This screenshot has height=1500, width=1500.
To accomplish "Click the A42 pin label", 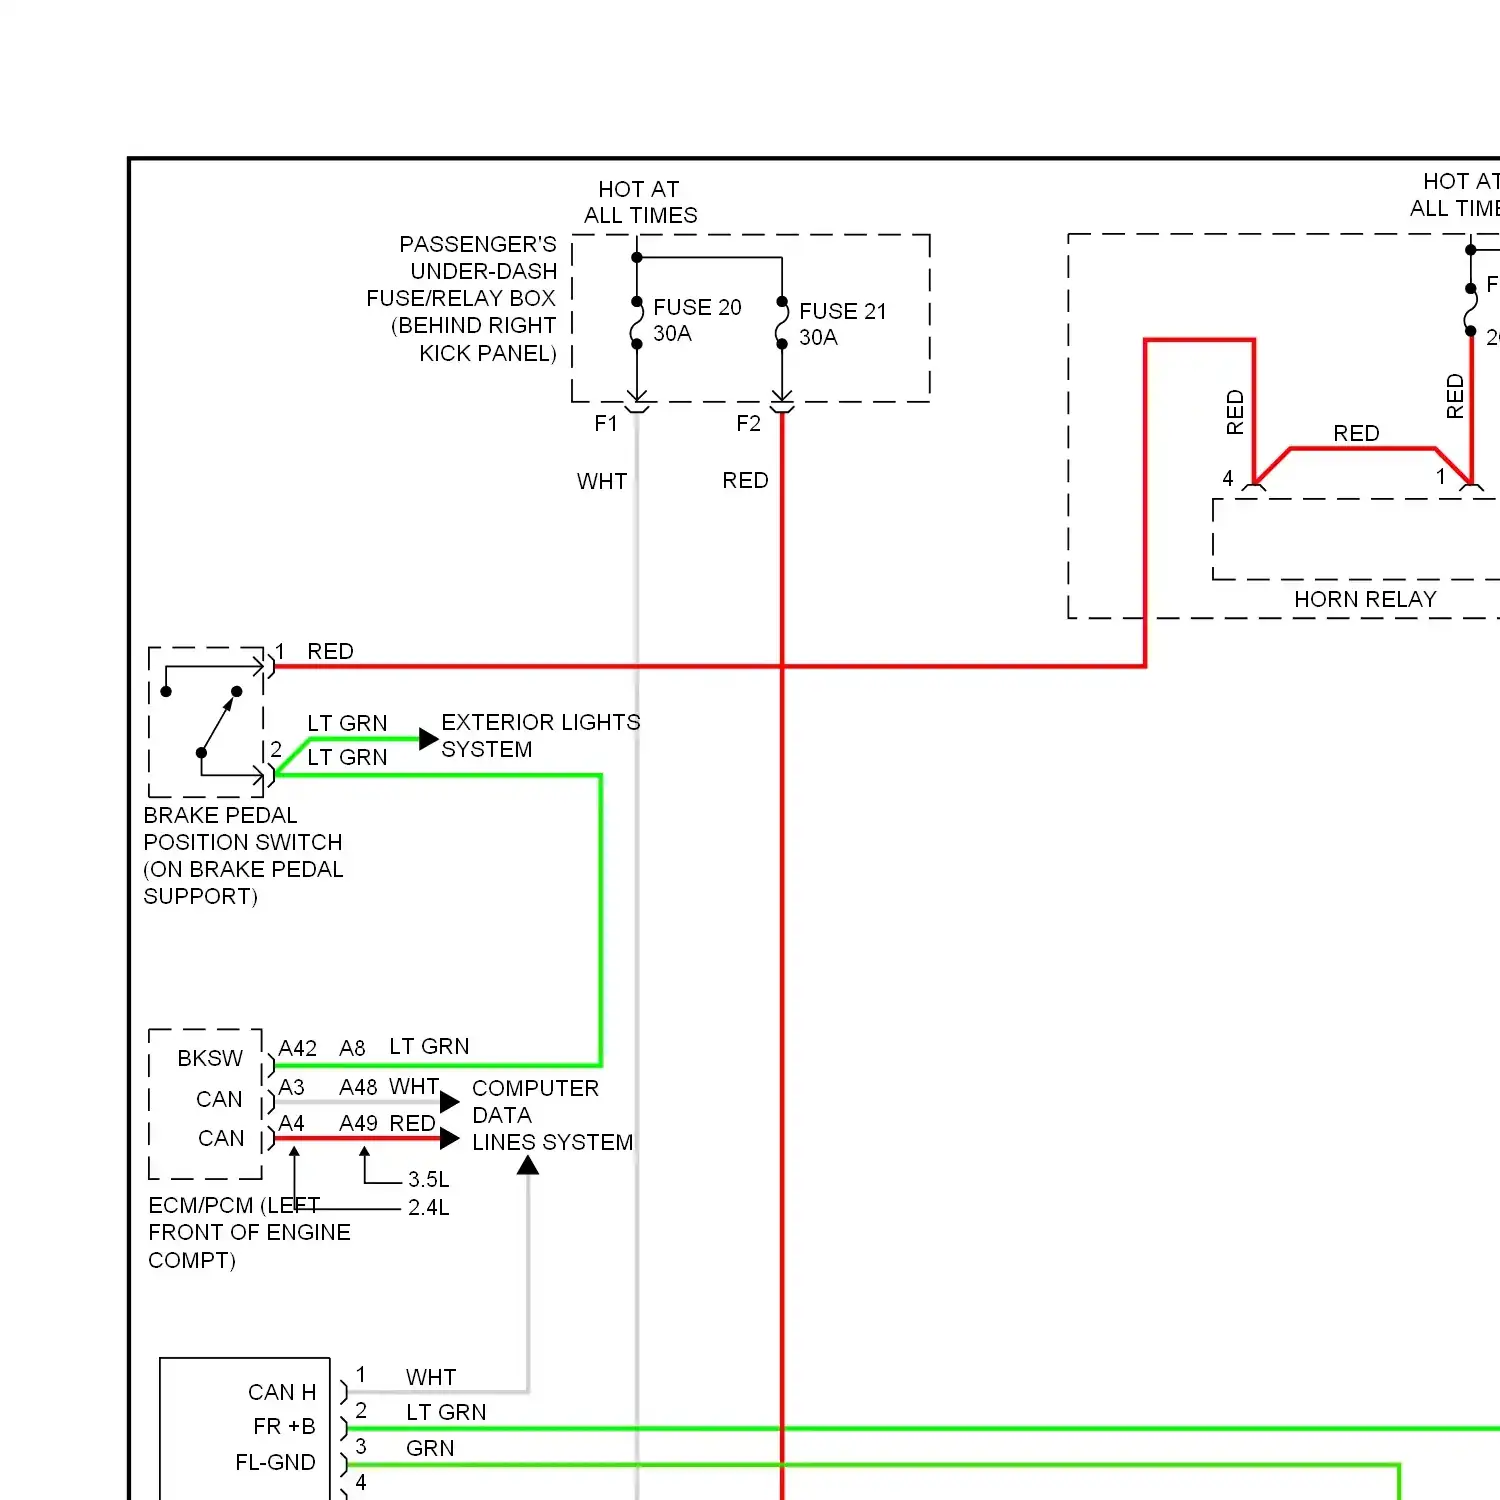I will (297, 1048).
